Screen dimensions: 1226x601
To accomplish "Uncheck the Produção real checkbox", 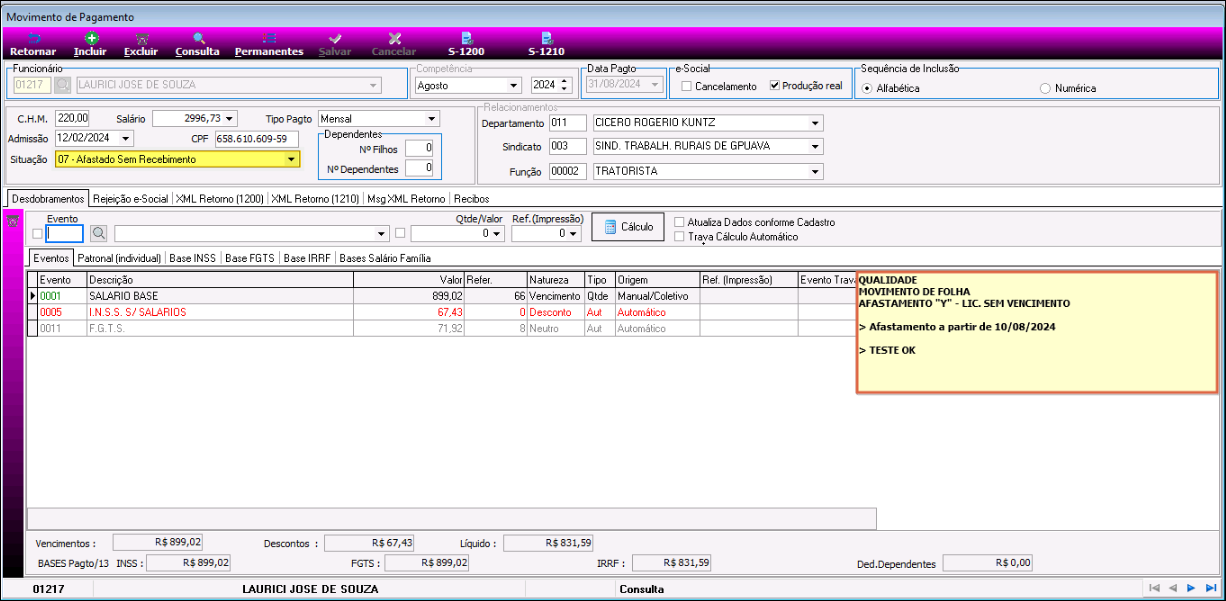I will pyautogui.click(x=775, y=86).
